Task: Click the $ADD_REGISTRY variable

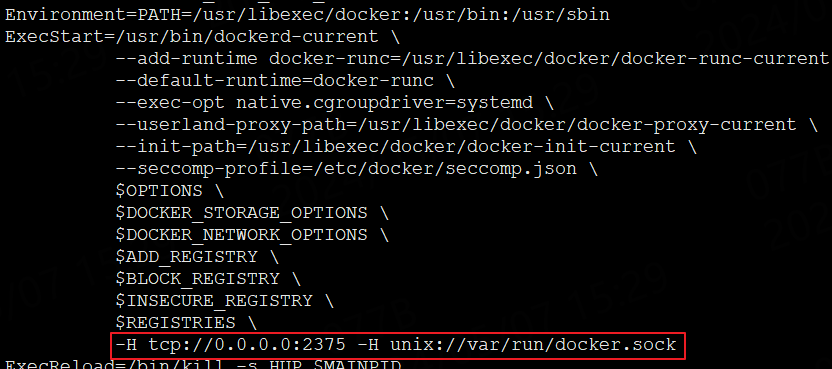Action: (186, 257)
